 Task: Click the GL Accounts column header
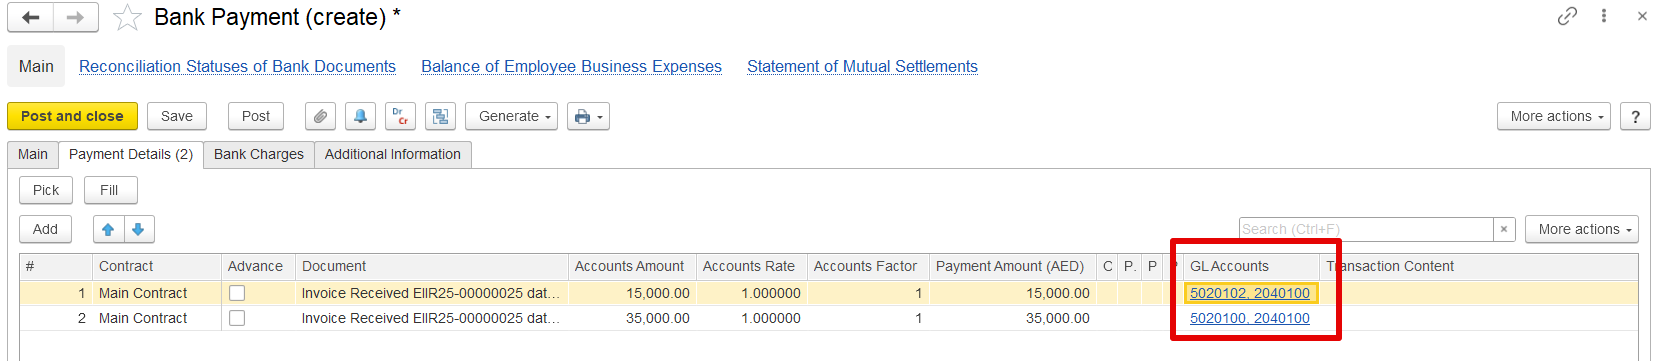[1251, 266]
